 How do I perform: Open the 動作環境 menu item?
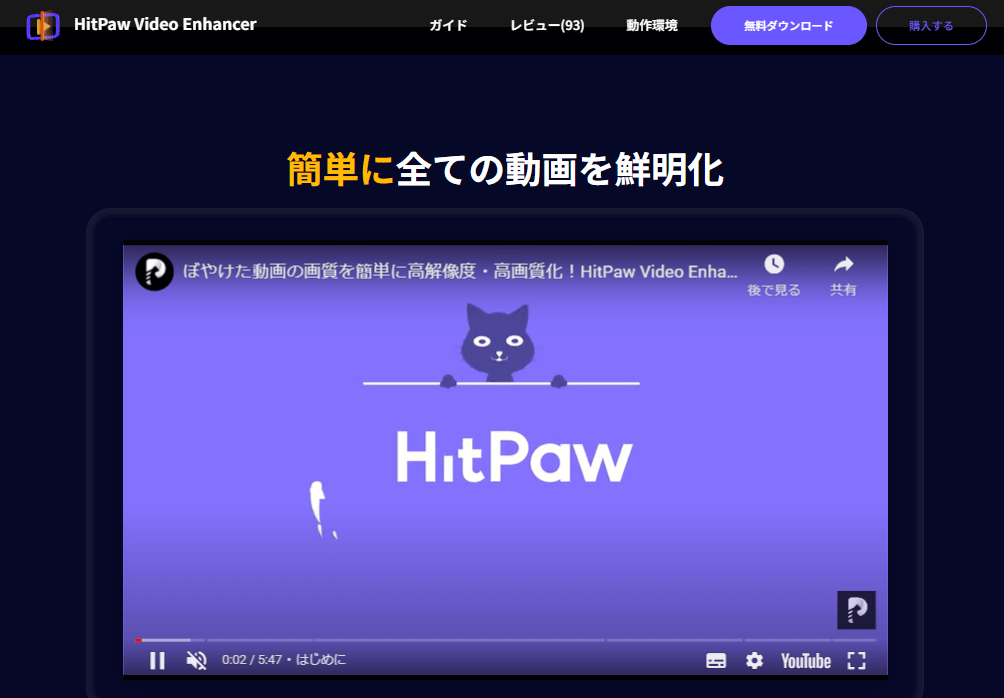tap(652, 26)
